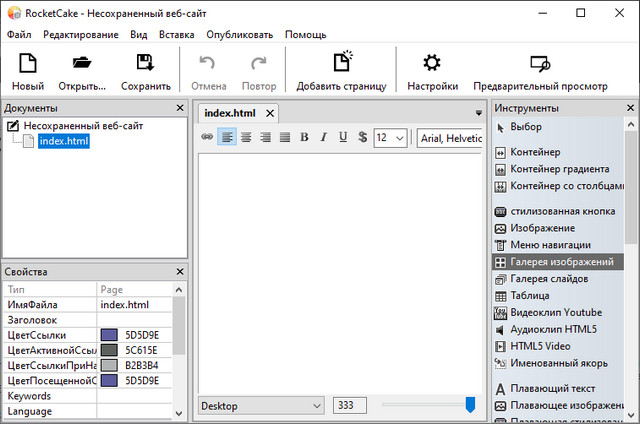Toggle bold text formatting
The height and width of the screenshot is (424, 640).
[304, 137]
